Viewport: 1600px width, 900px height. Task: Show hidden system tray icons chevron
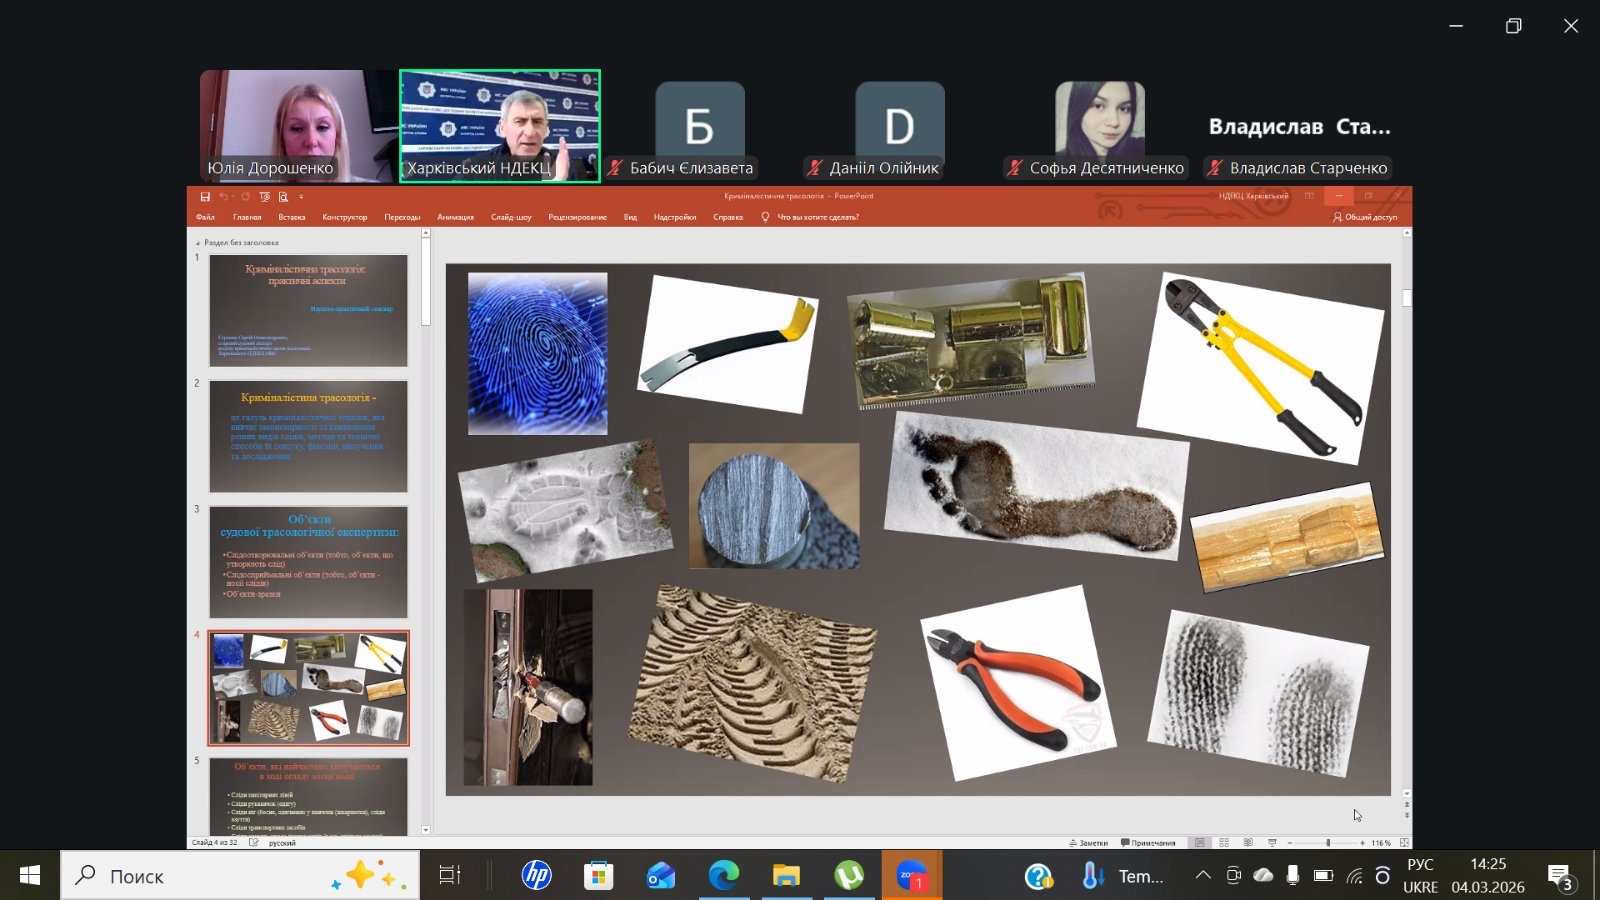point(1203,876)
